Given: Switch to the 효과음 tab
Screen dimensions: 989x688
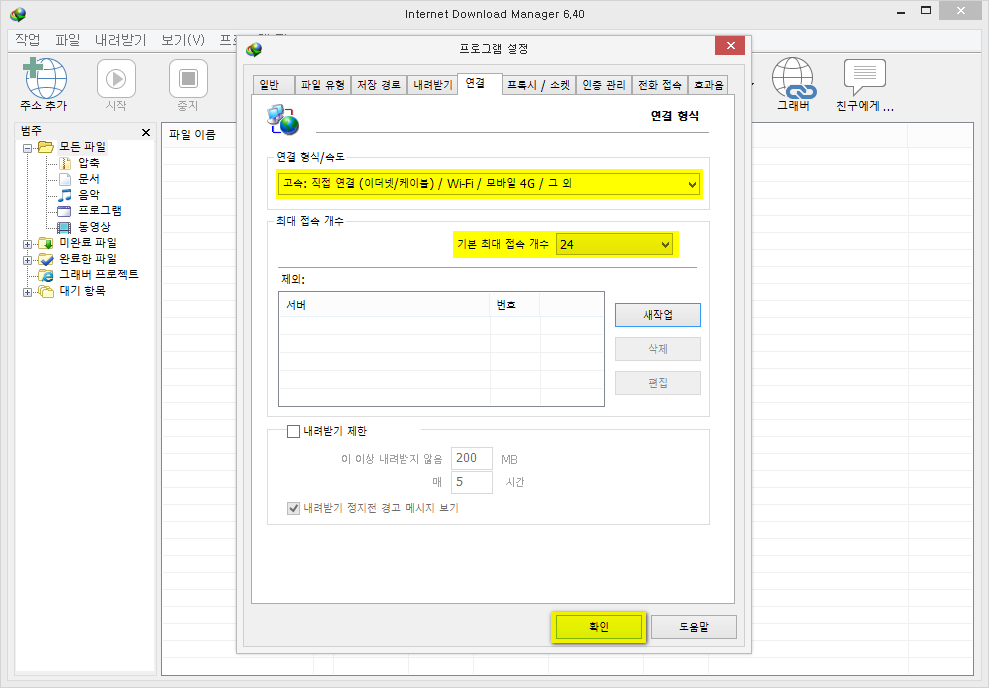Looking at the screenshot, I should 708,85.
